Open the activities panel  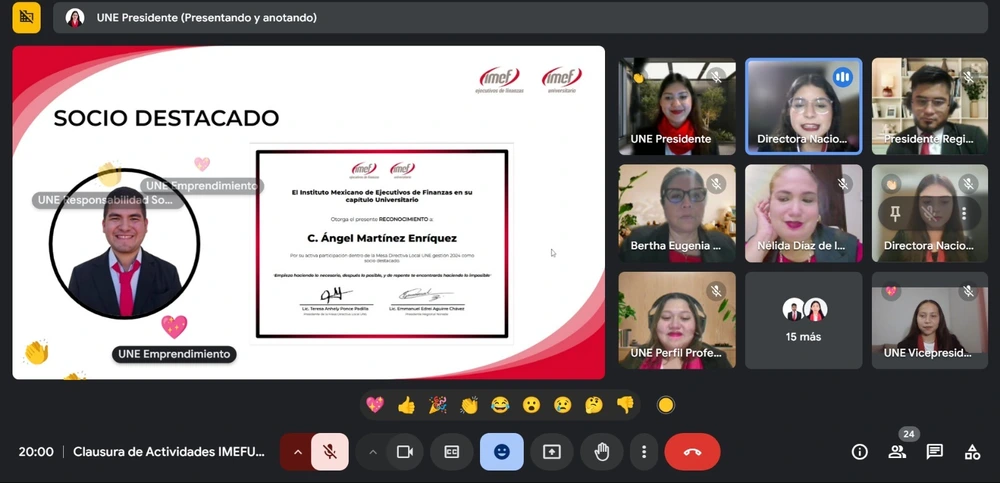972,452
